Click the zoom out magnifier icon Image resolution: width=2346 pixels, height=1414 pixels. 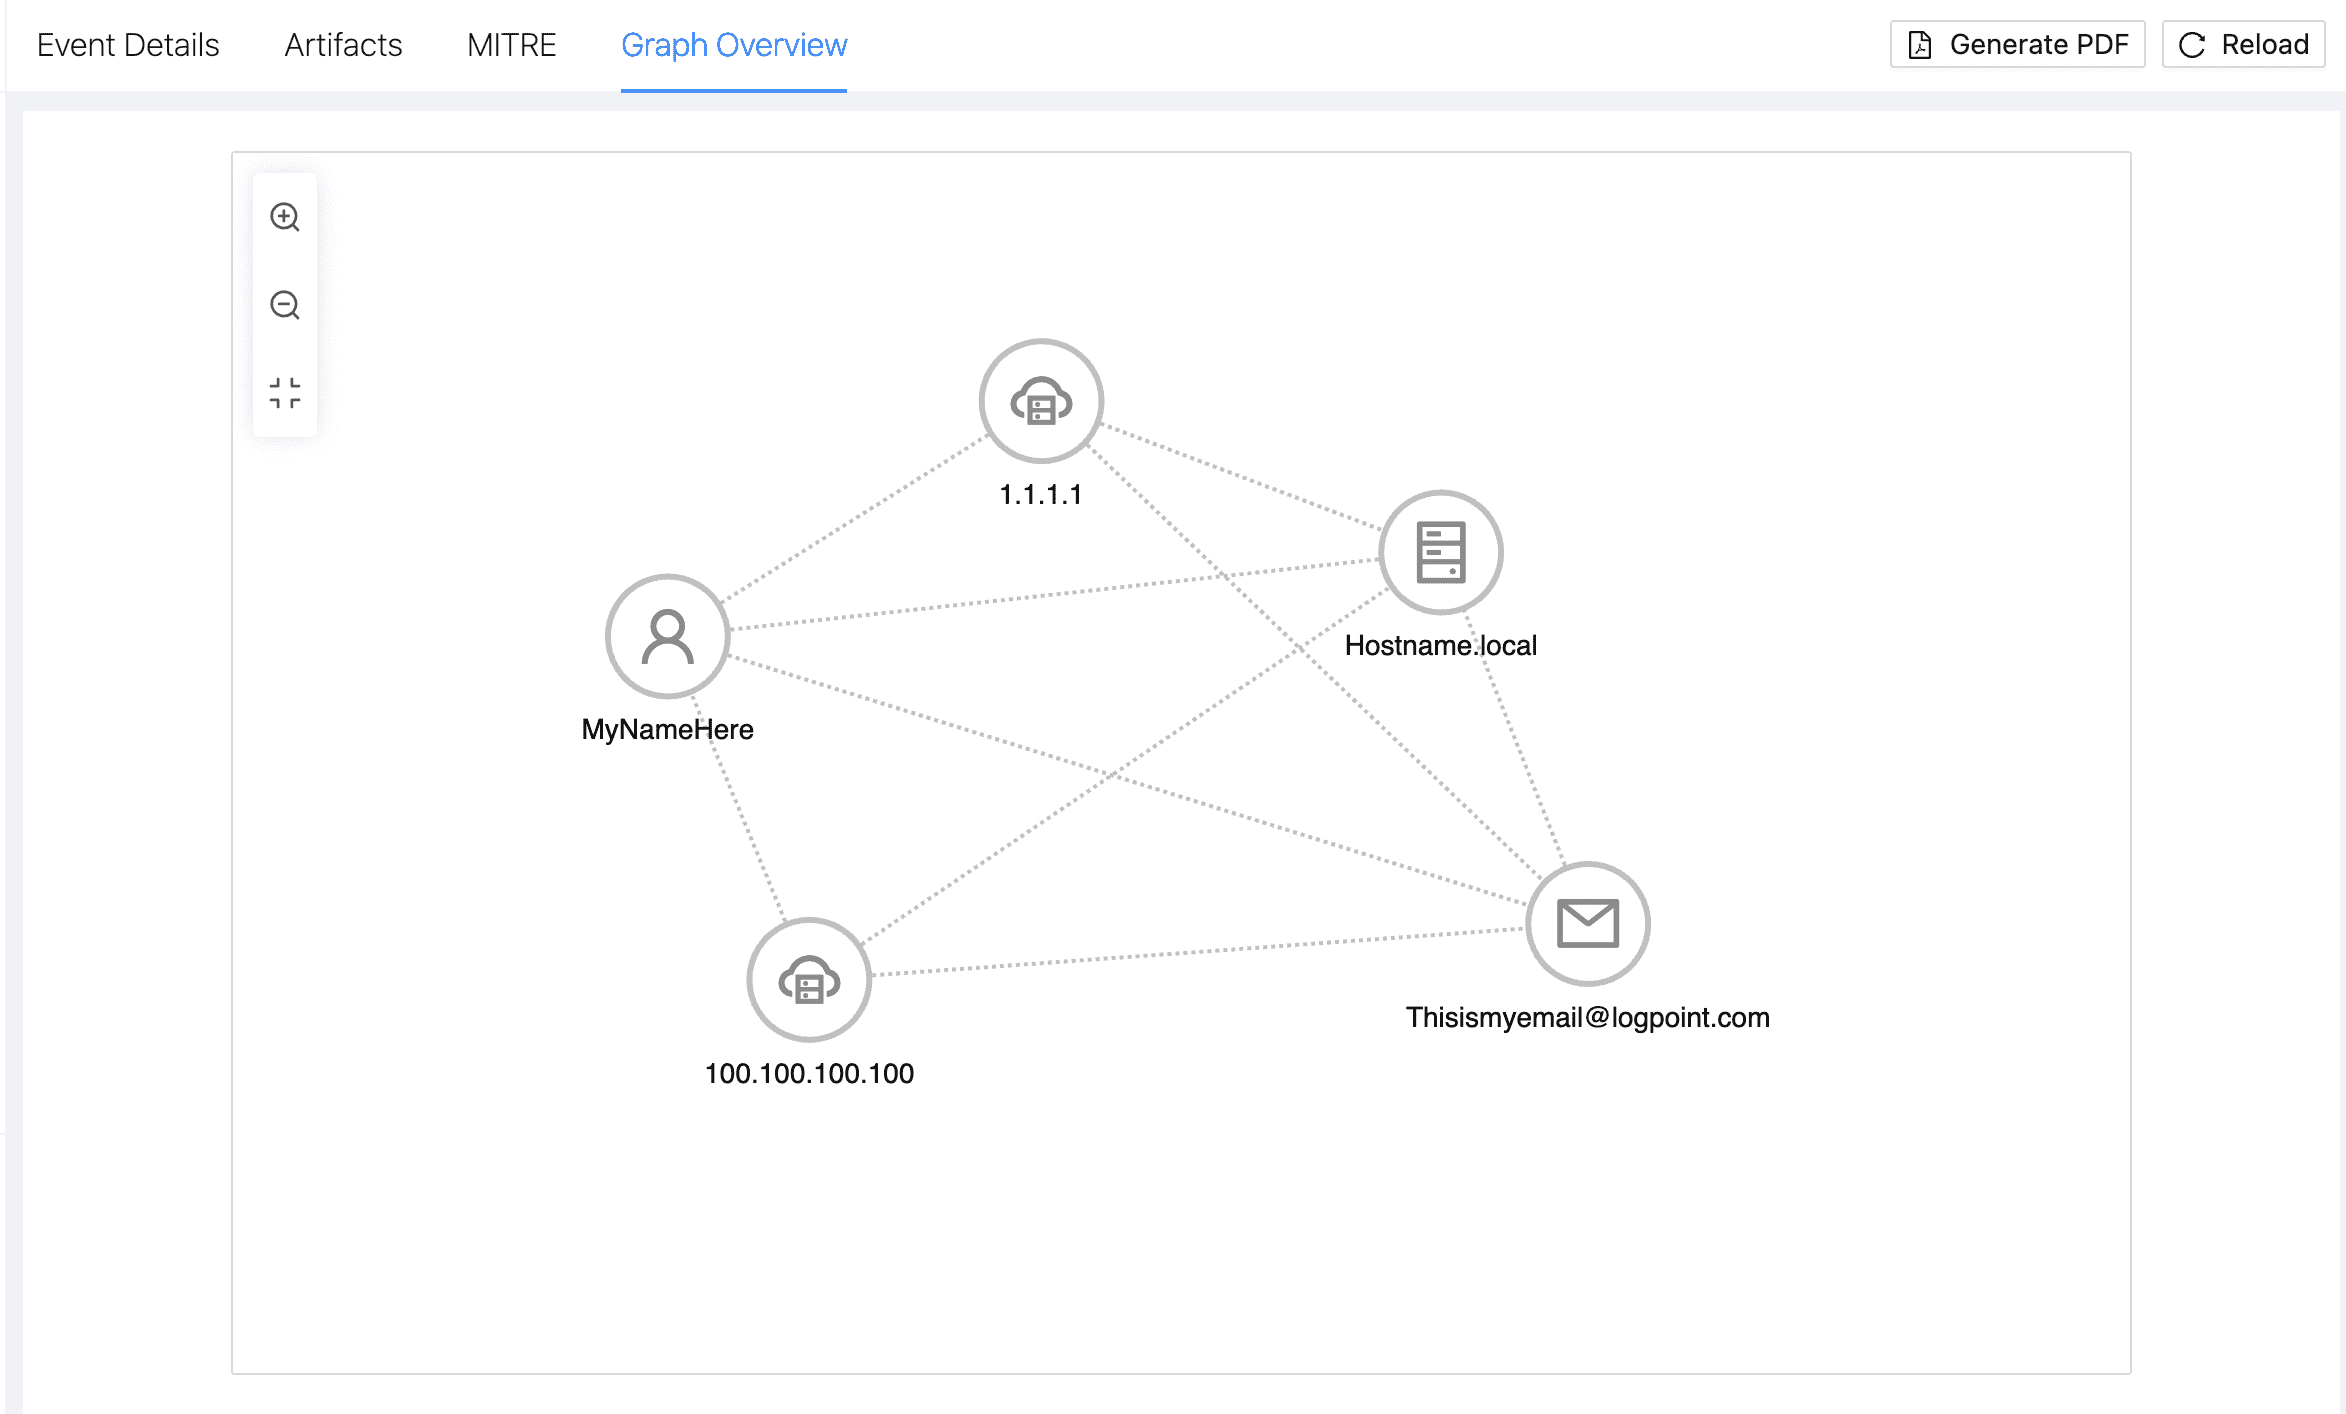pos(286,305)
